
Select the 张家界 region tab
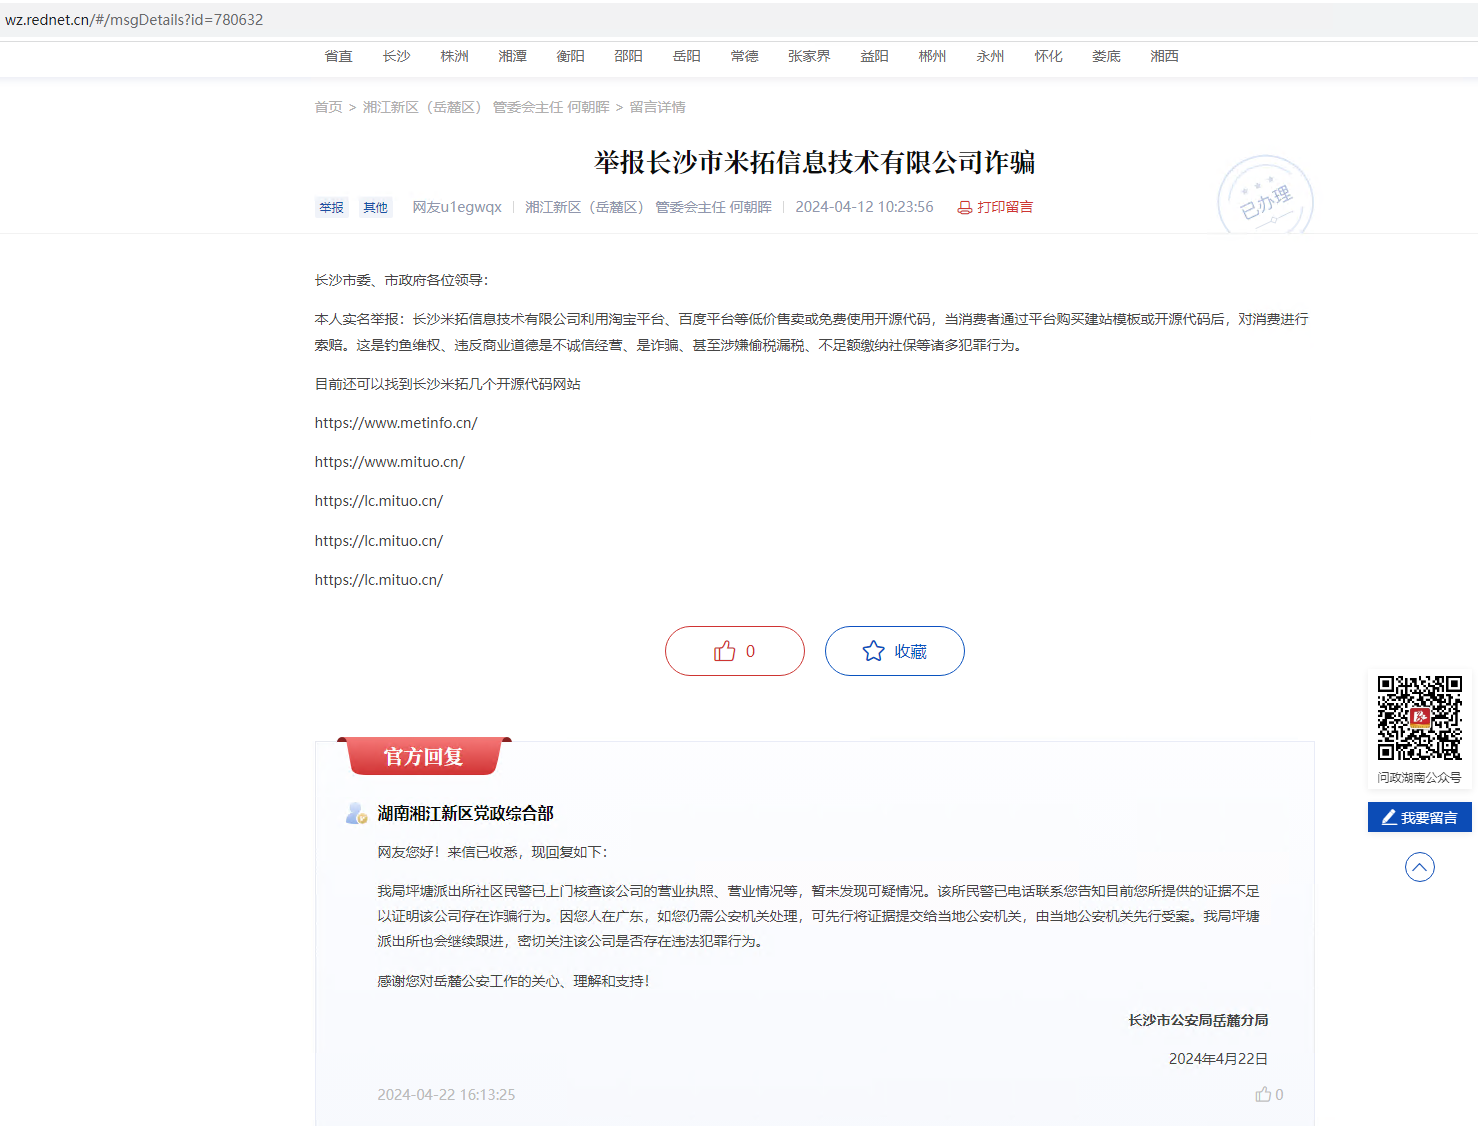point(810,56)
